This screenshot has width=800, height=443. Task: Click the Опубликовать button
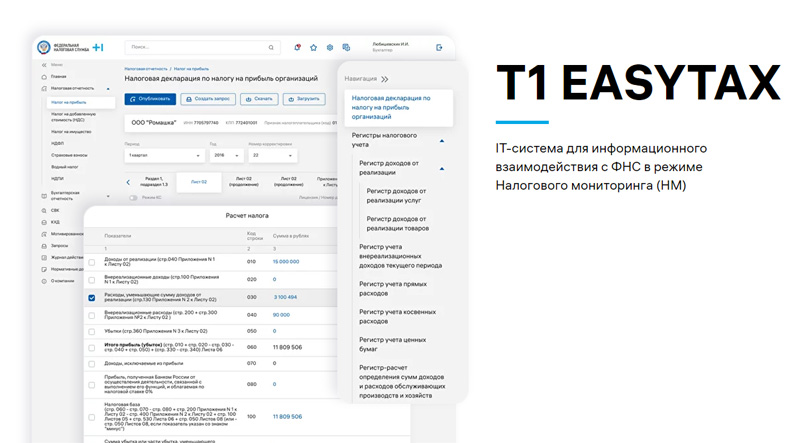click(x=150, y=99)
